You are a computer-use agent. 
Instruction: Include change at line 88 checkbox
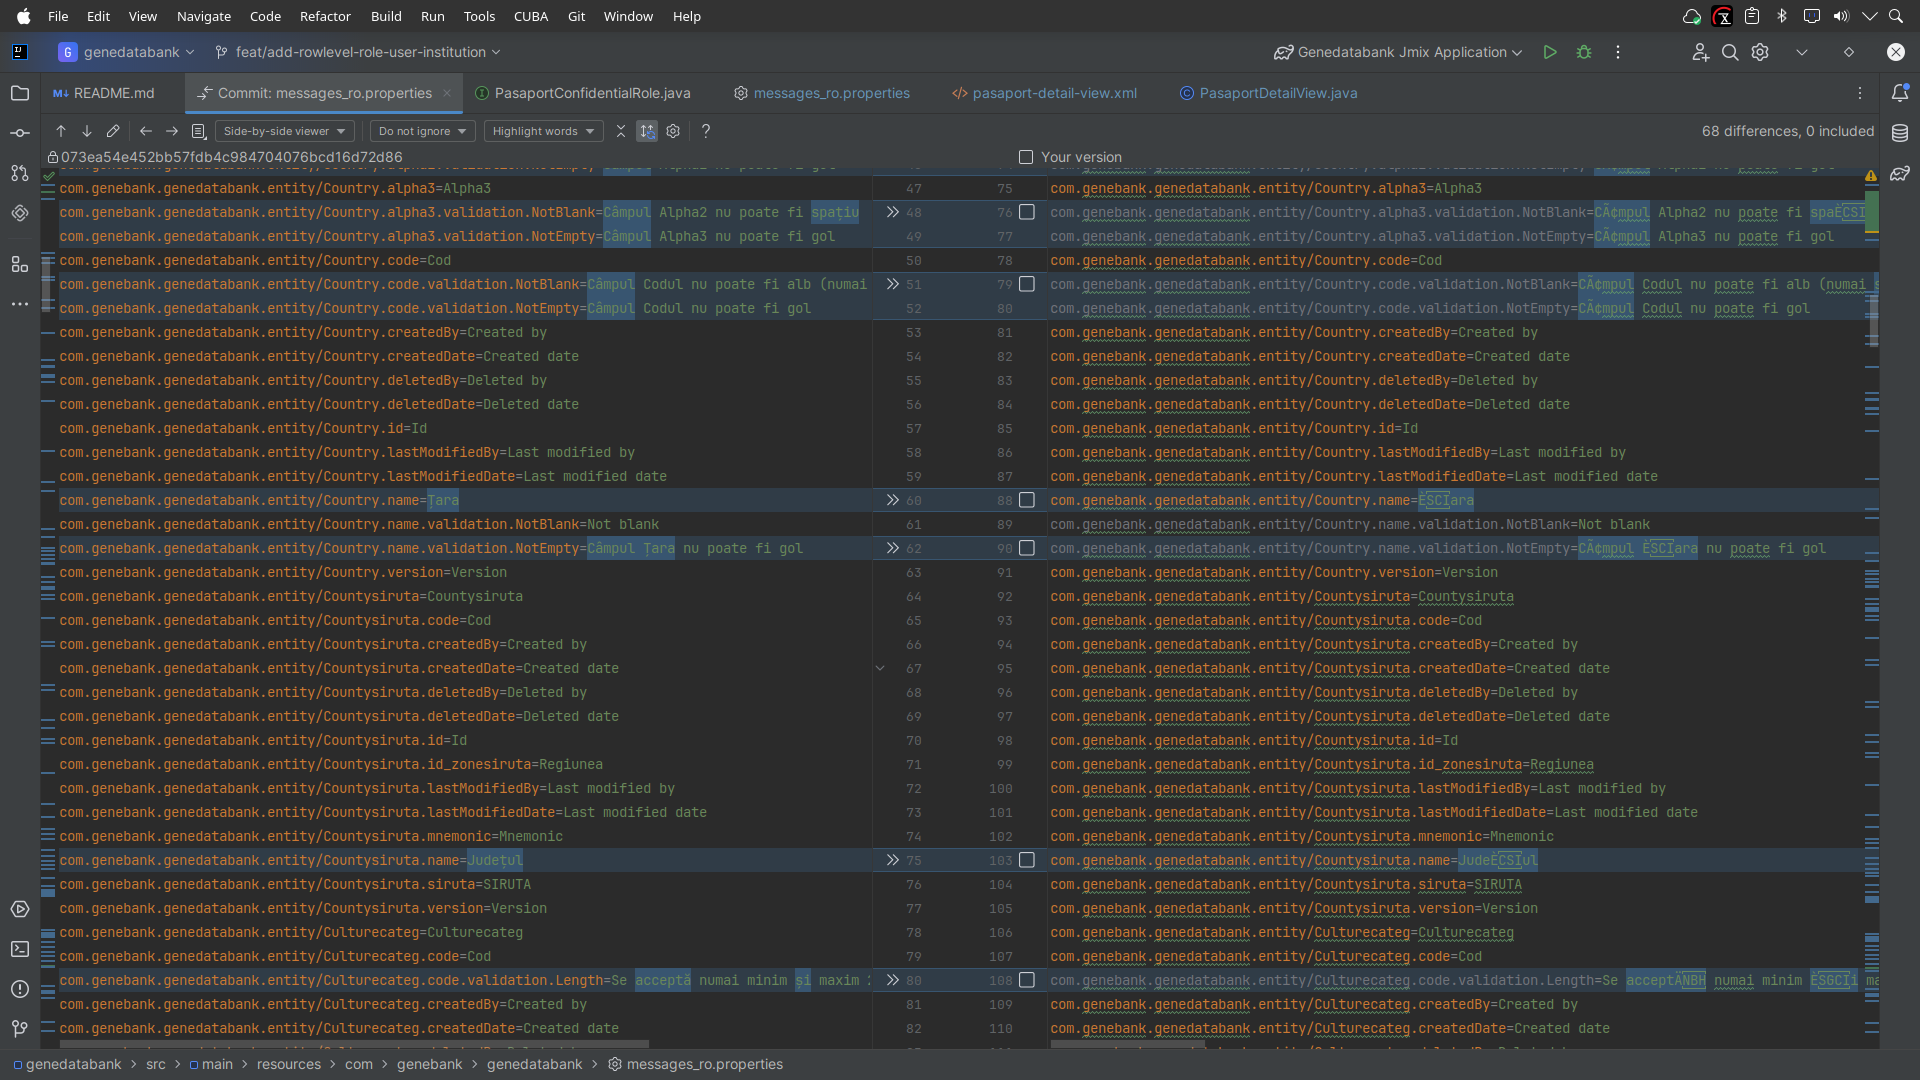click(x=1027, y=500)
